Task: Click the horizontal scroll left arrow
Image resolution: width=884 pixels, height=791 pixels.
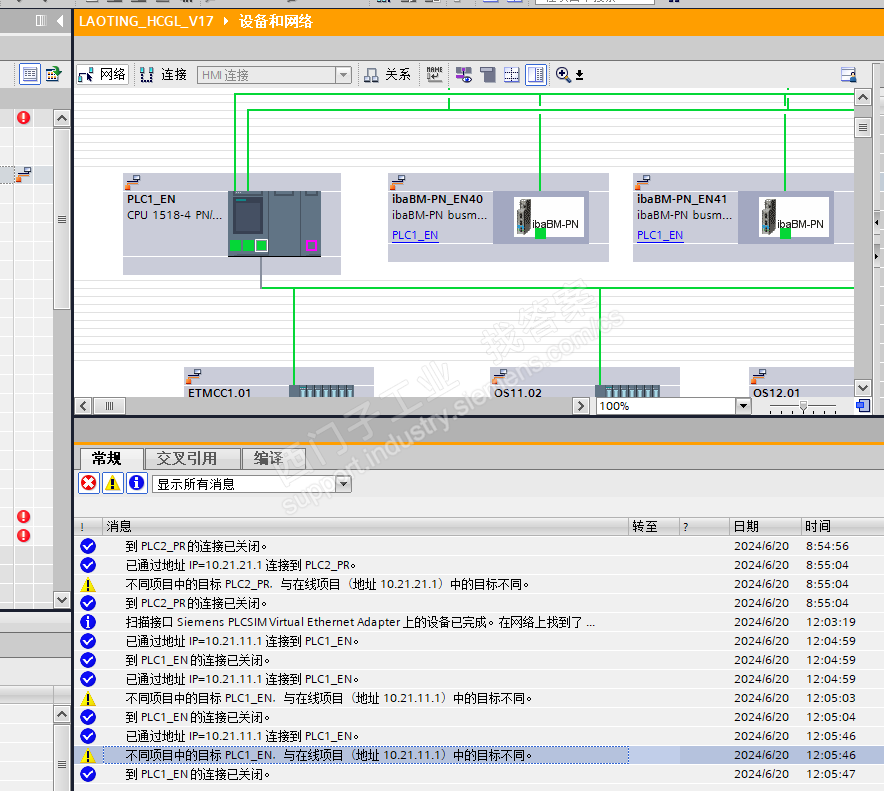Action: tap(83, 406)
